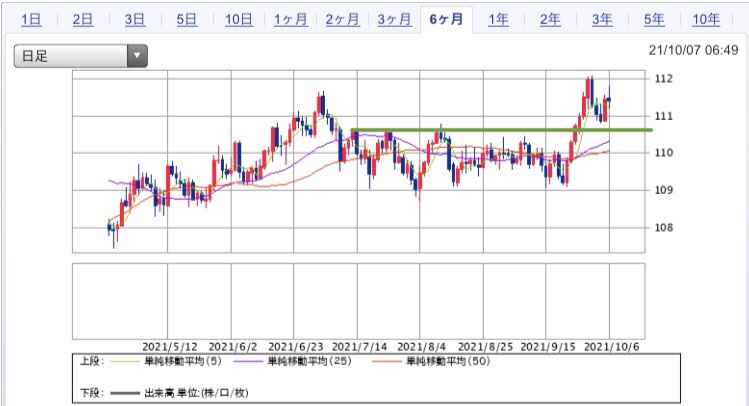Click the dropdown arrow beside 日足
Viewport: 749px width, 406px height.
(x=137, y=56)
